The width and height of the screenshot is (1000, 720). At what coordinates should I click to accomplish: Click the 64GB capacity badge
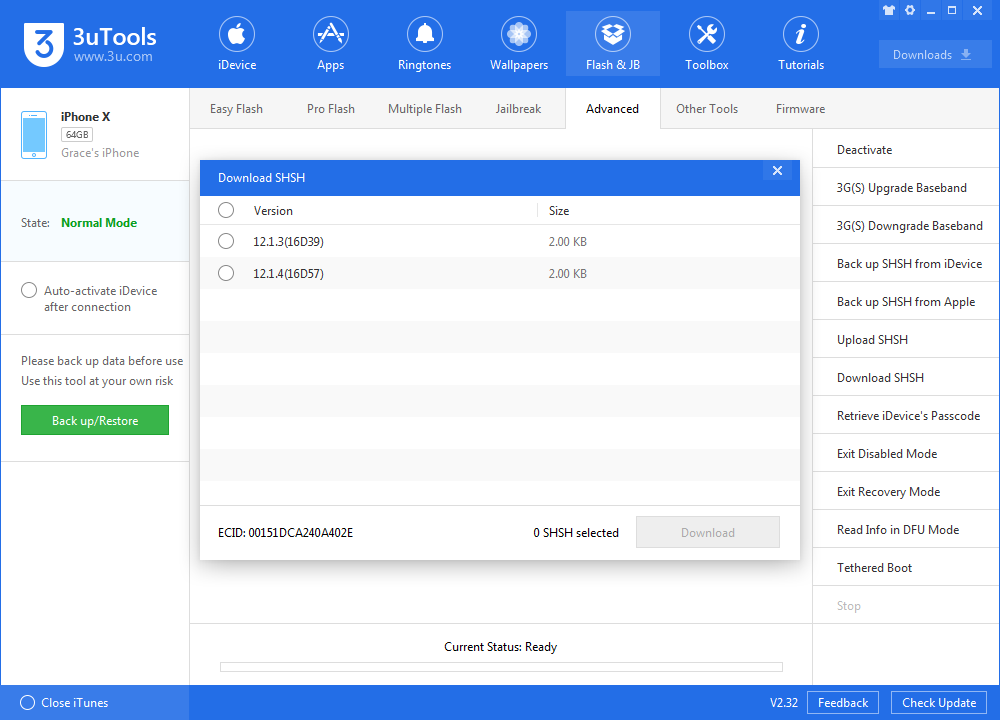[77, 135]
